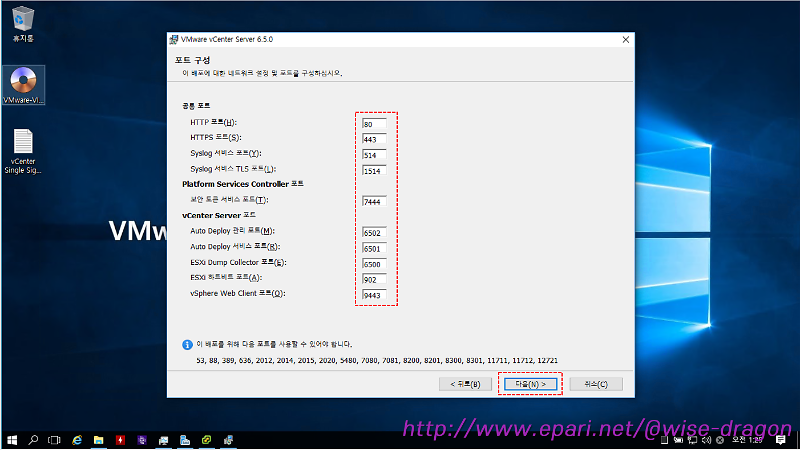The image size is (800, 450).
Task: Click the blue info icon in dialog
Action: tap(187, 345)
